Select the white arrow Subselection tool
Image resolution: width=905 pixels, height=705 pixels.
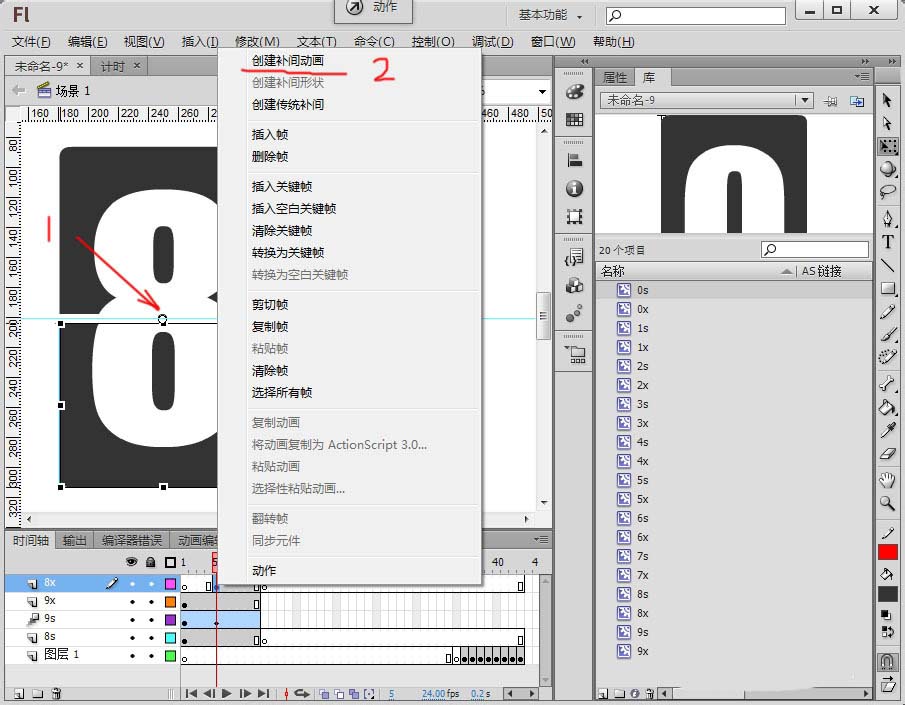pyautogui.click(x=887, y=123)
